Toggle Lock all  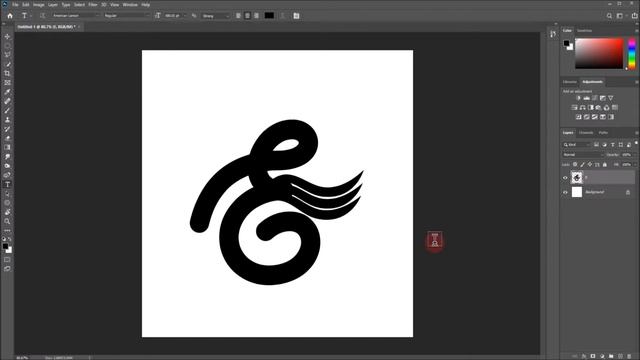click(605, 164)
